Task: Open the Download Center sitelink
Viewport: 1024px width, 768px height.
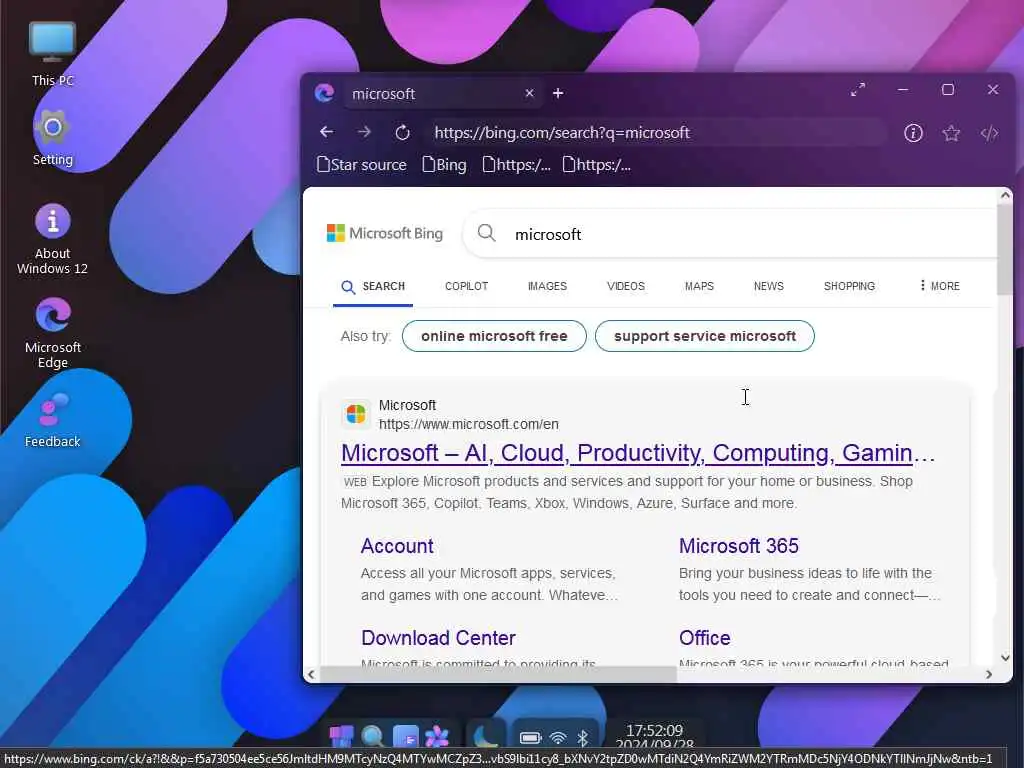Action: [x=438, y=638]
